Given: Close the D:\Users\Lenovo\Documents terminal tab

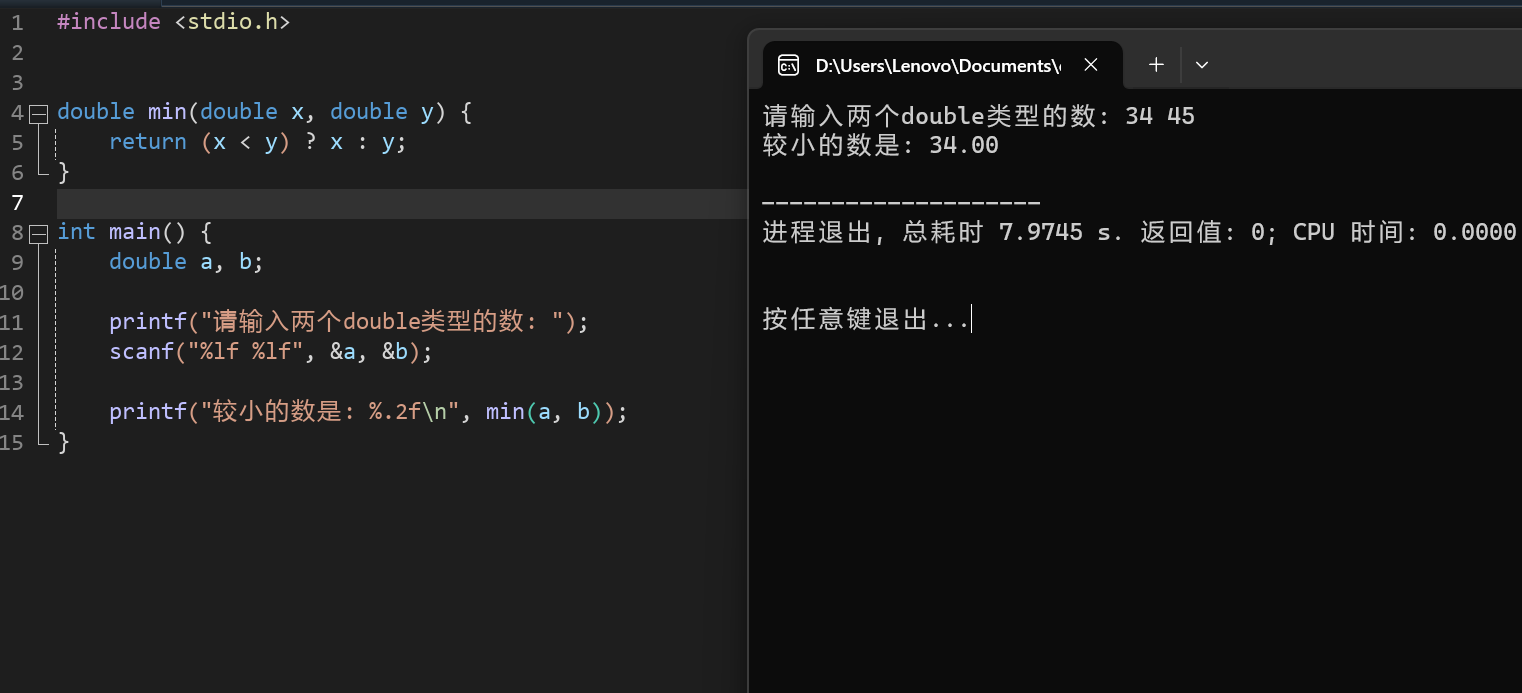Looking at the screenshot, I should click(x=1090, y=64).
